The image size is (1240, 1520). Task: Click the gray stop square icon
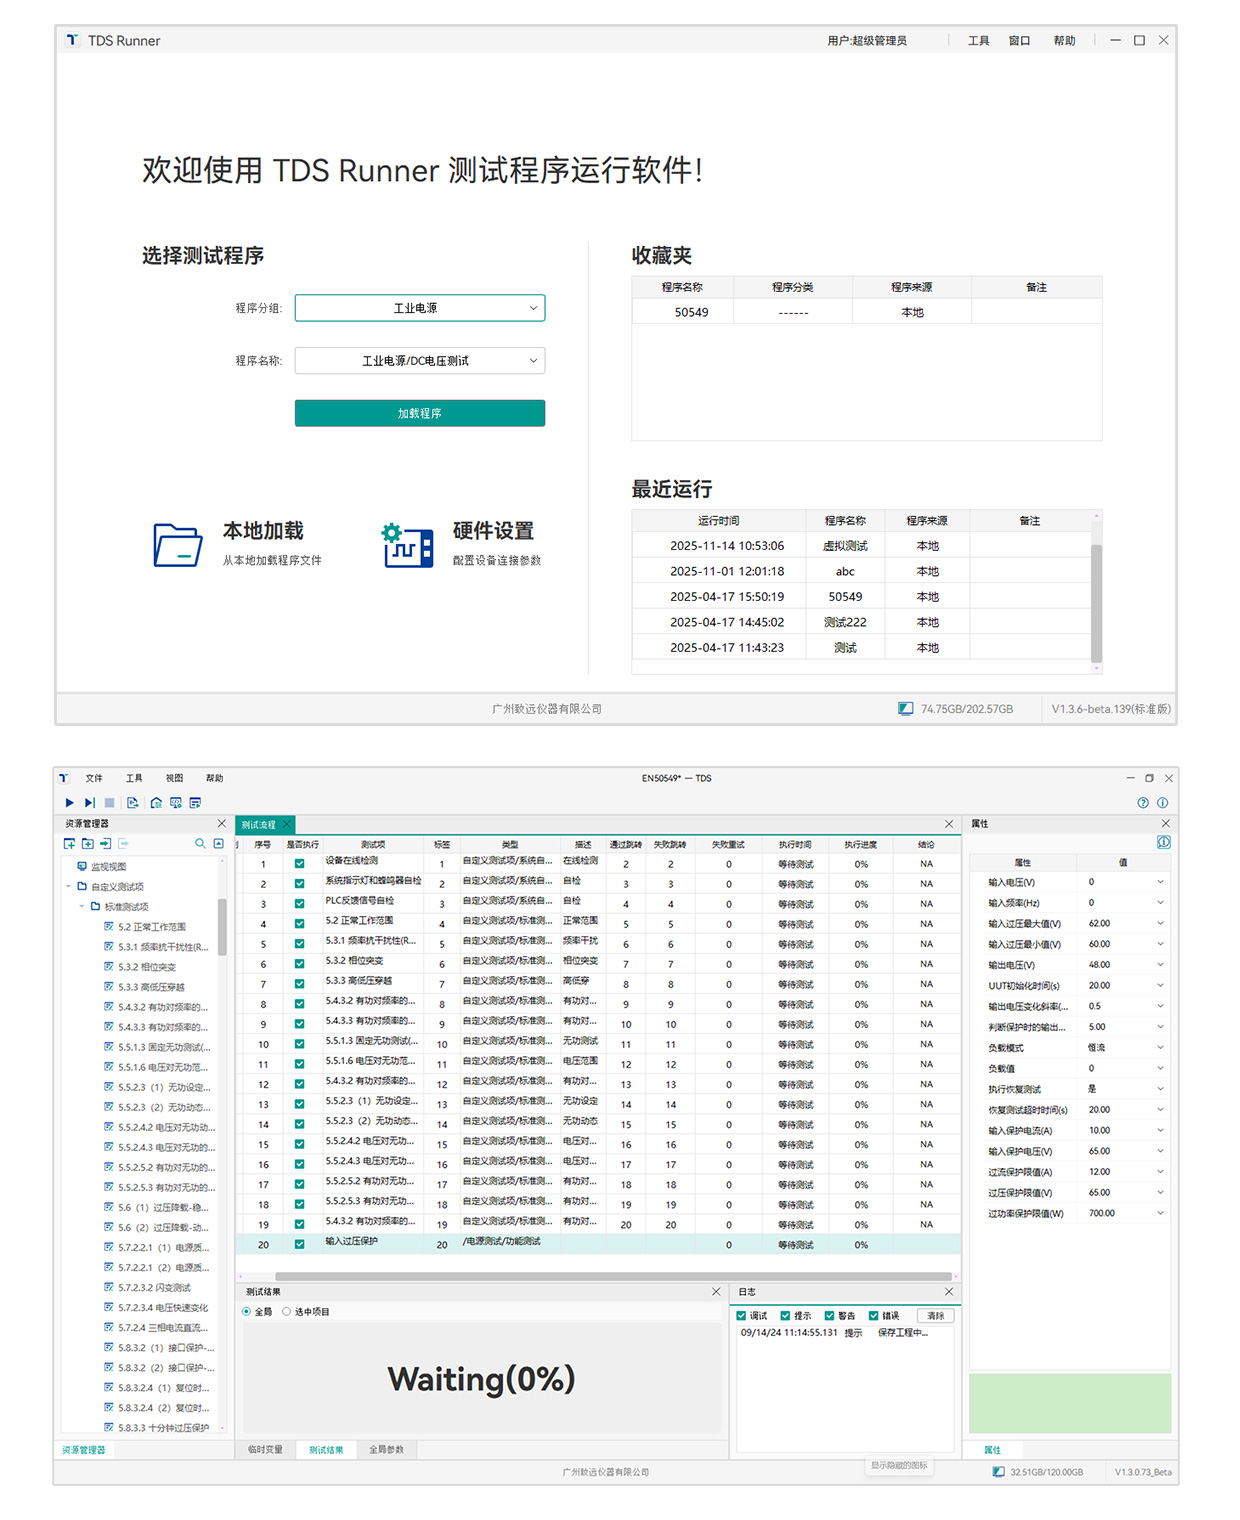click(109, 803)
